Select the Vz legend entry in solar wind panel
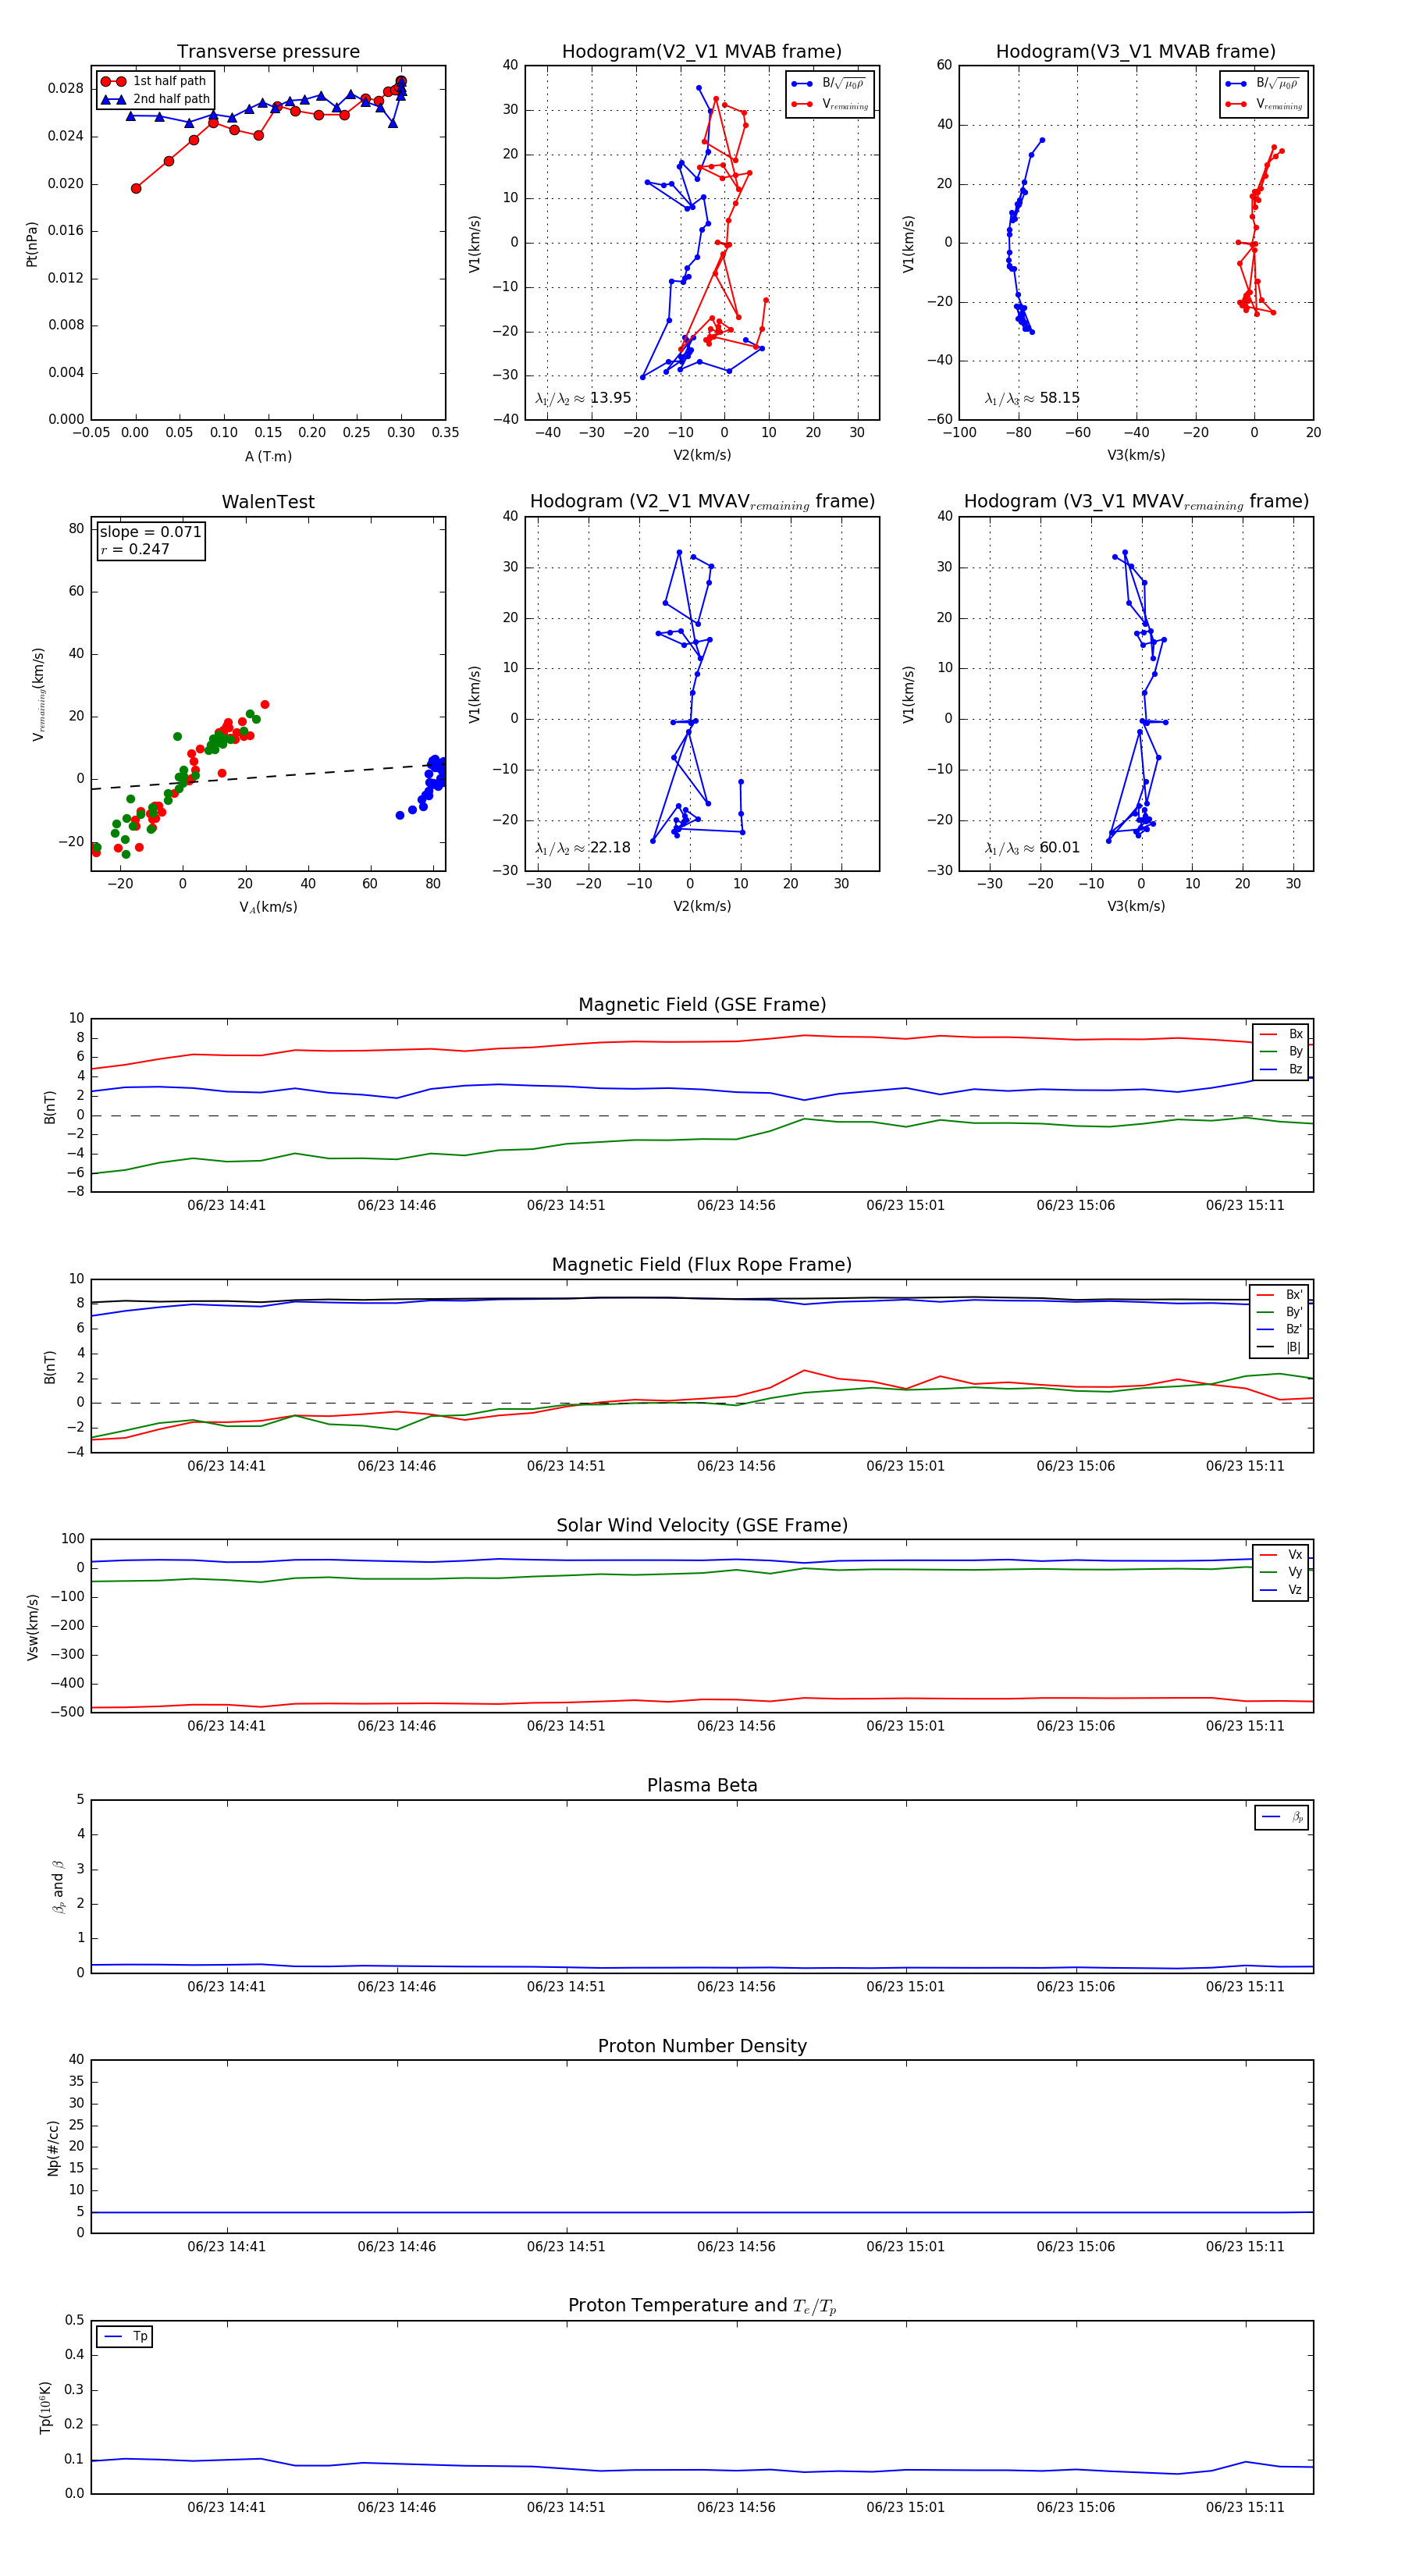1405x2576 pixels. (1281, 1590)
